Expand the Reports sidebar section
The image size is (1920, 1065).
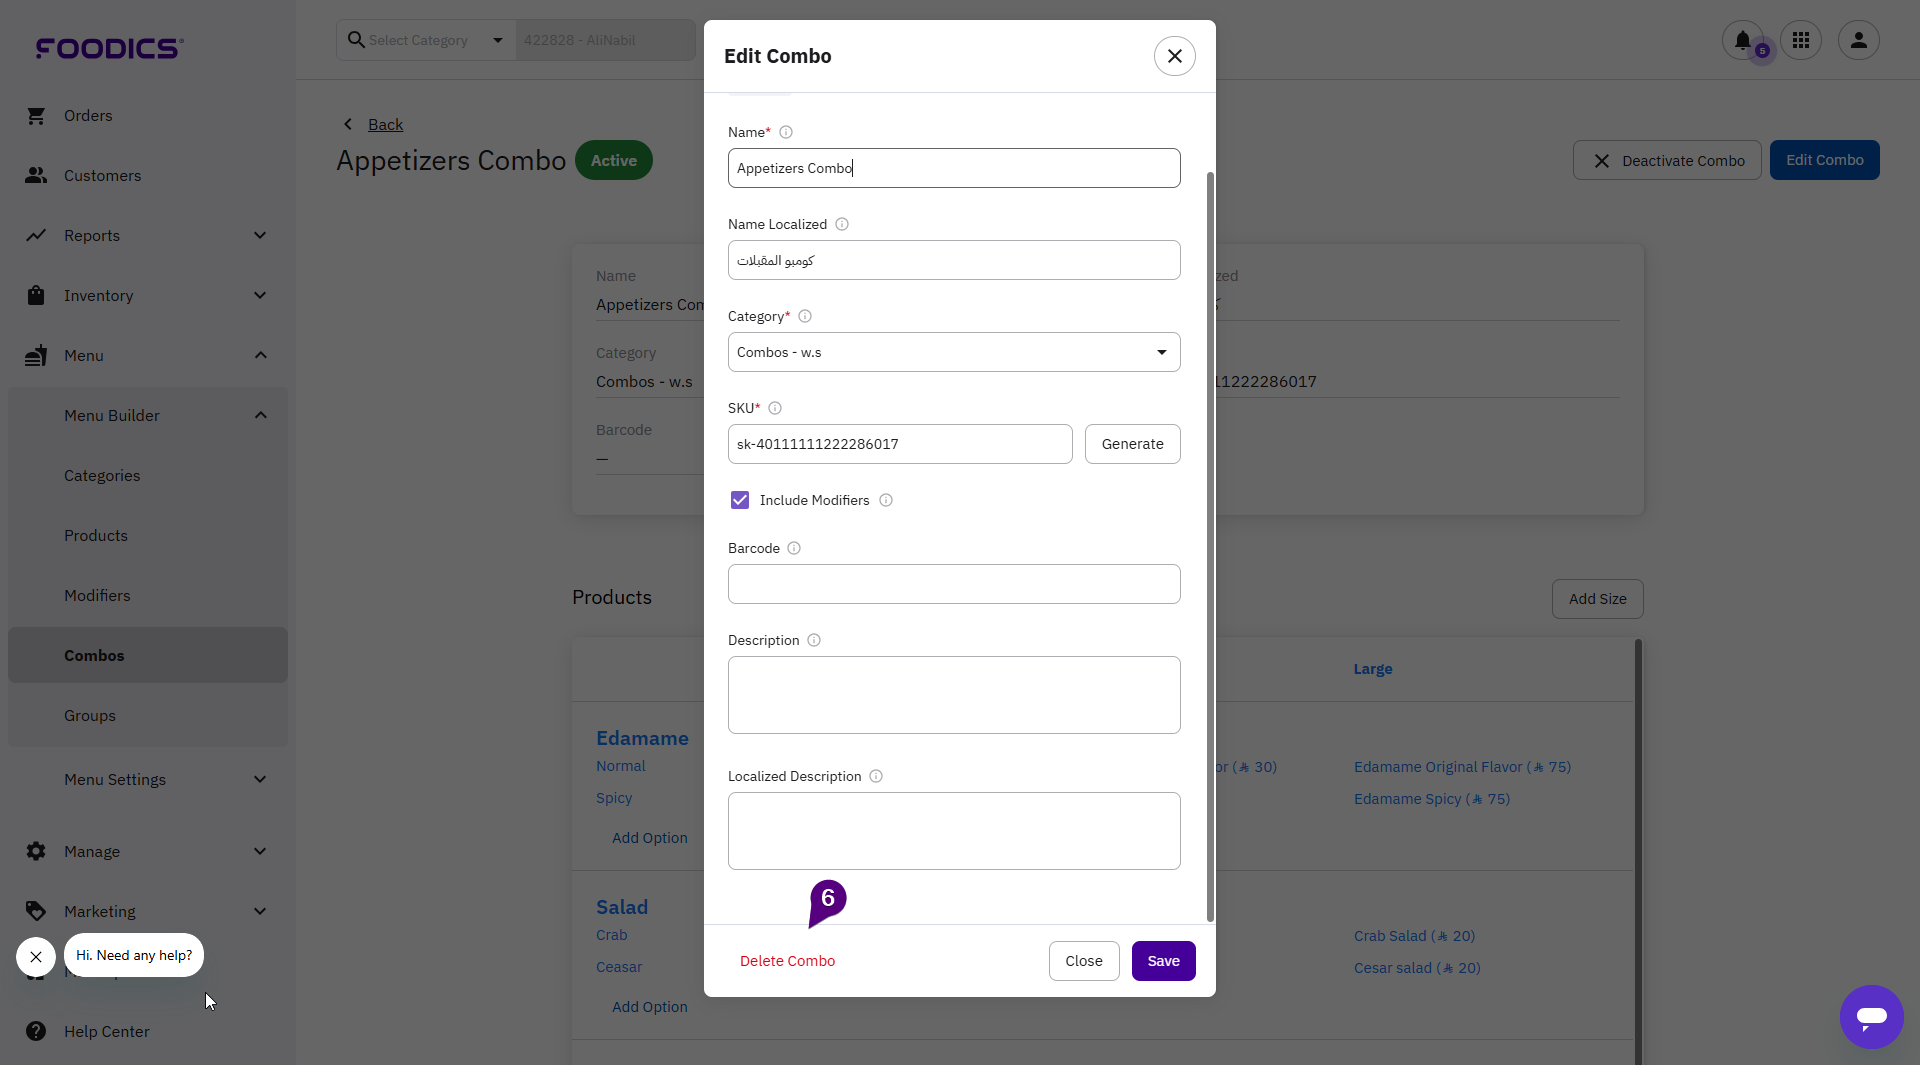pyautogui.click(x=146, y=236)
